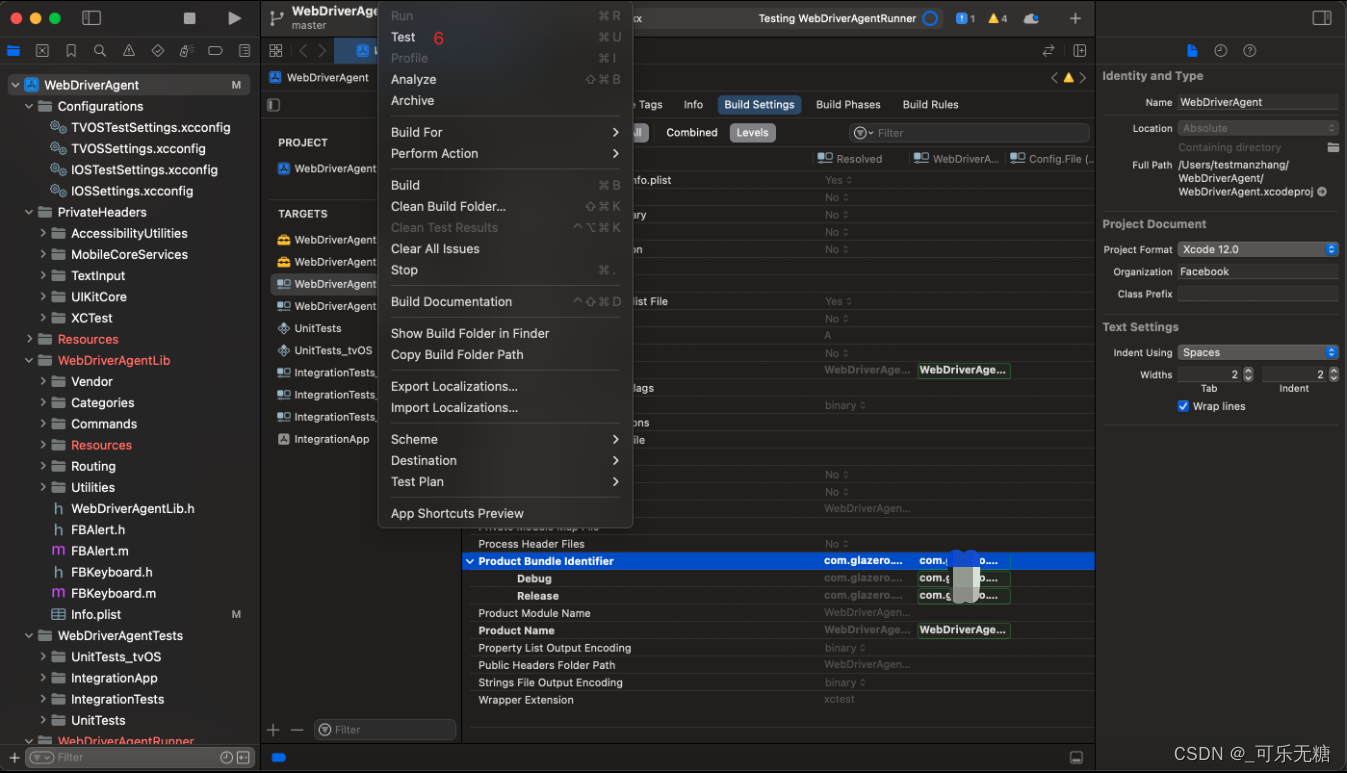Add a new target with plus button
The image size is (1347, 773).
pyautogui.click(x=273, y=730)
